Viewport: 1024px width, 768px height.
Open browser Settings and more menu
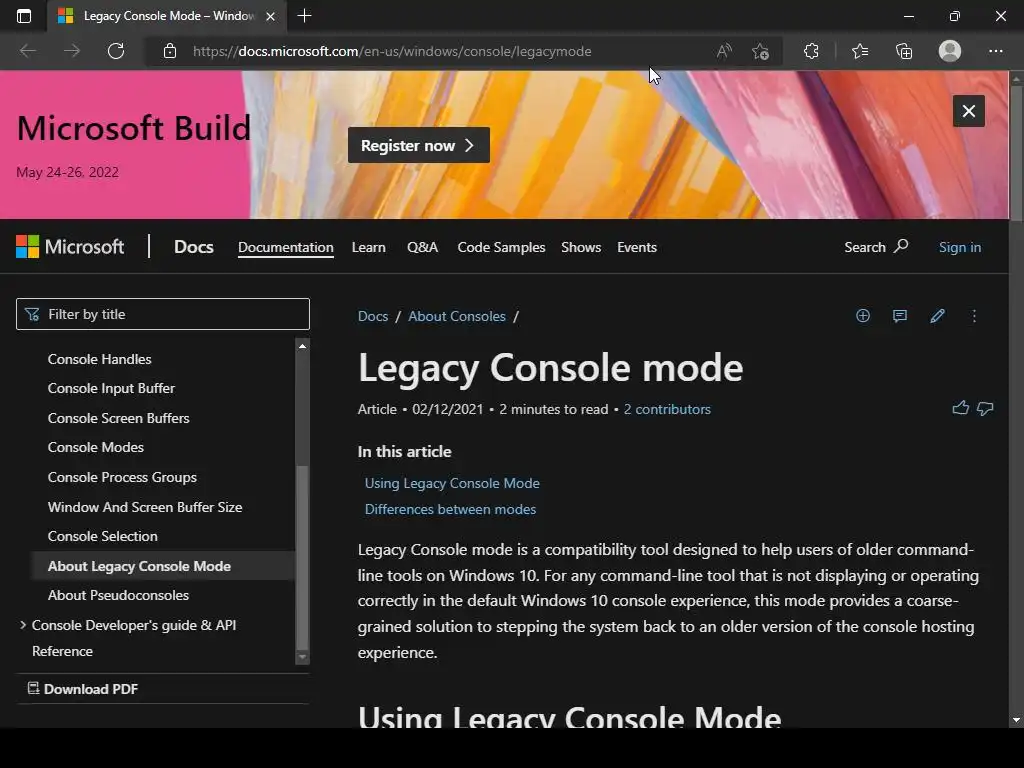click(995, 51)
